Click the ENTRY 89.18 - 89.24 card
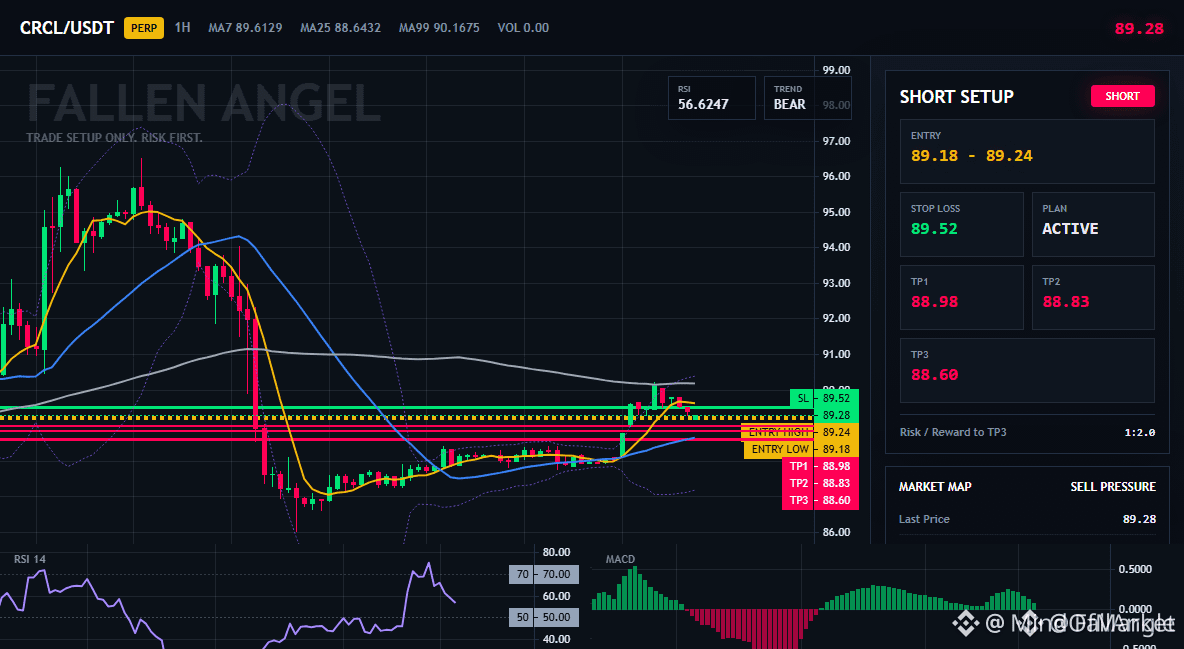The image size is (1184, 649). [x=1027, y=151]
